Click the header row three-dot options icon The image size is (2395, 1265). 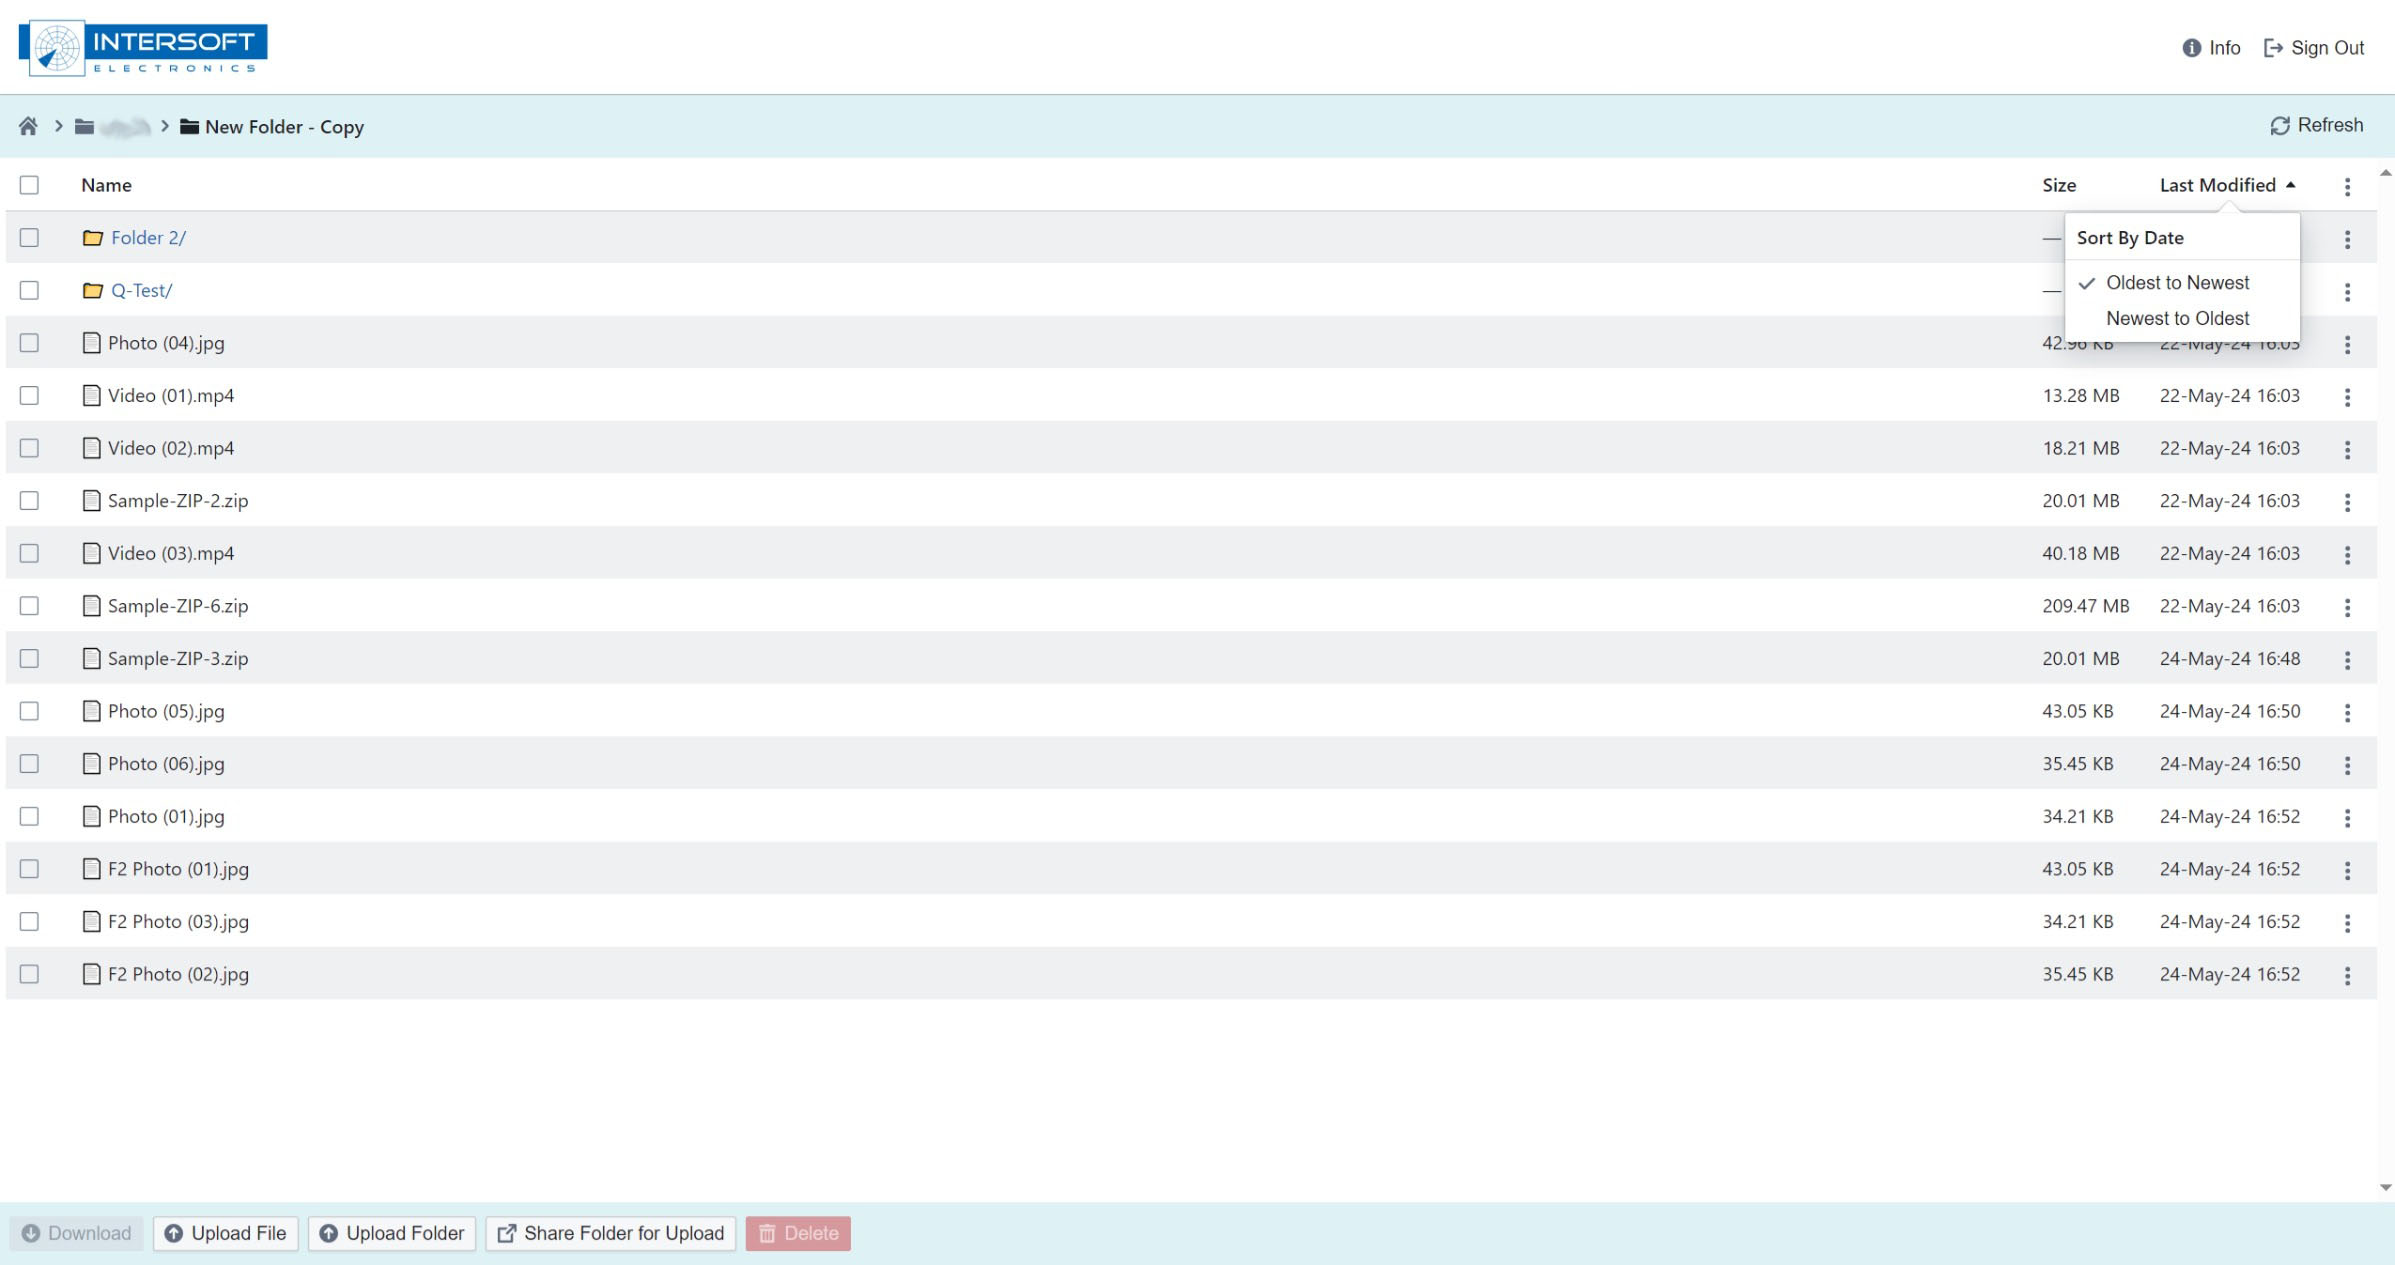pyautogui.click(x=2347, y=187)
